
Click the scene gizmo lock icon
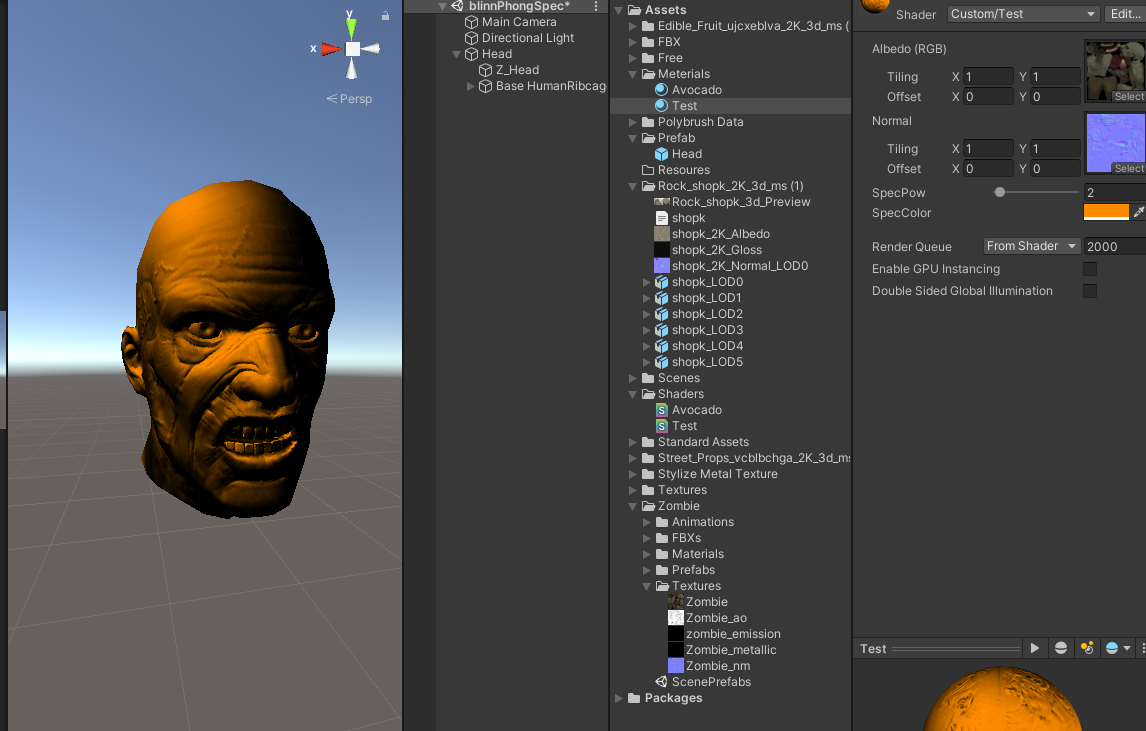385,15
